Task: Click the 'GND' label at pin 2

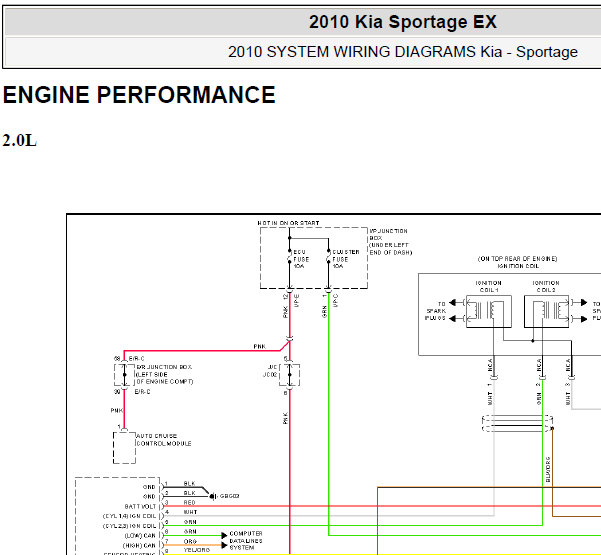Action: (149, 496)
